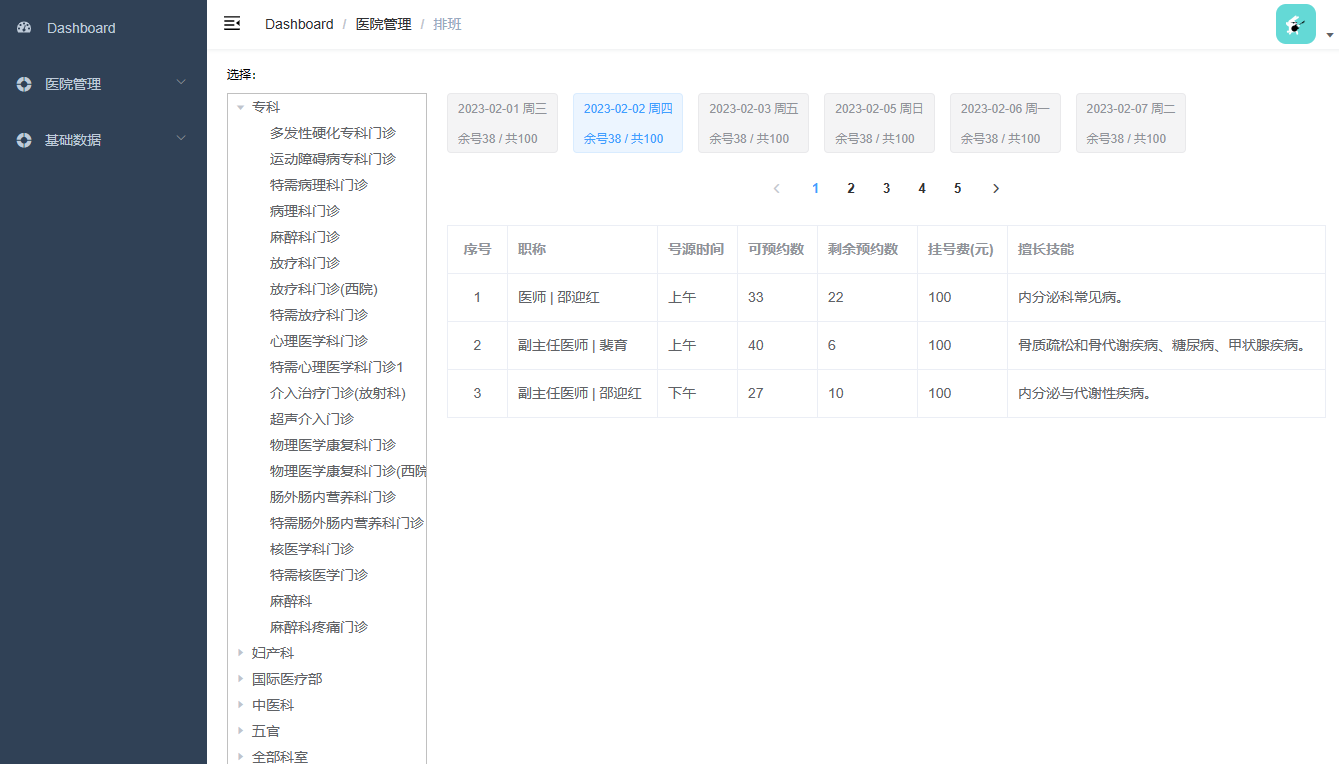Screen dimensions: 1339x764
Task: Select 超声介入门诊 tree item
Action: [x=312, y=419]
